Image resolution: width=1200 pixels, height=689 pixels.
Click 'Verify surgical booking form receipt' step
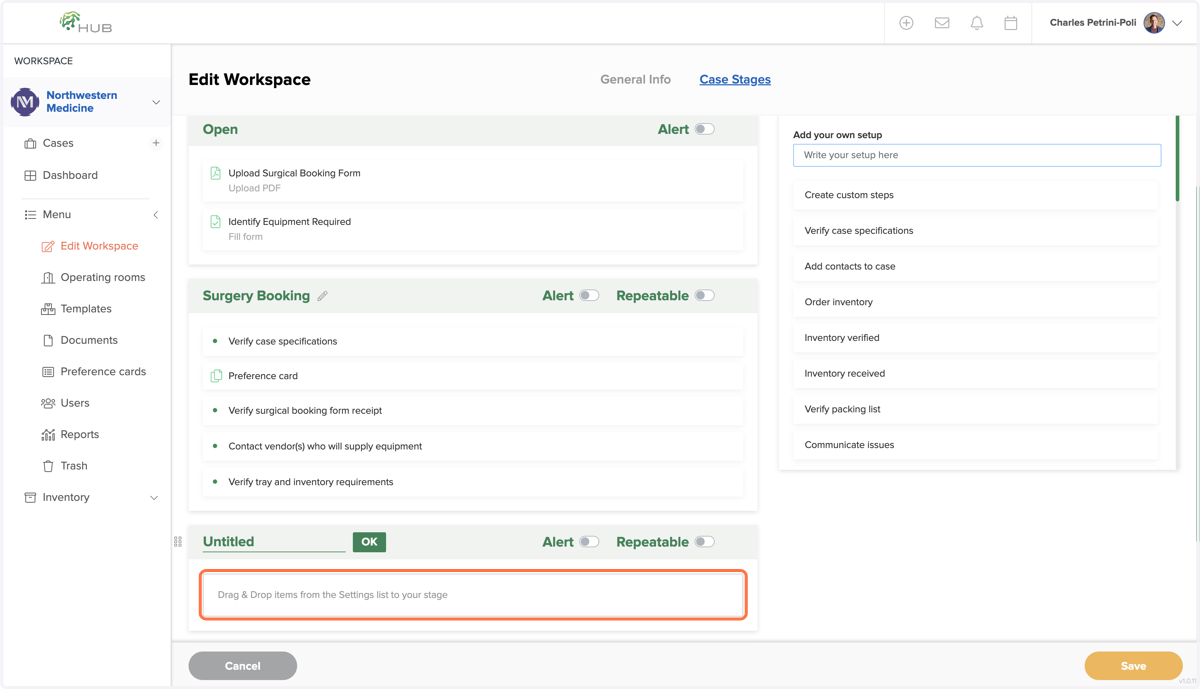point(473,411)
